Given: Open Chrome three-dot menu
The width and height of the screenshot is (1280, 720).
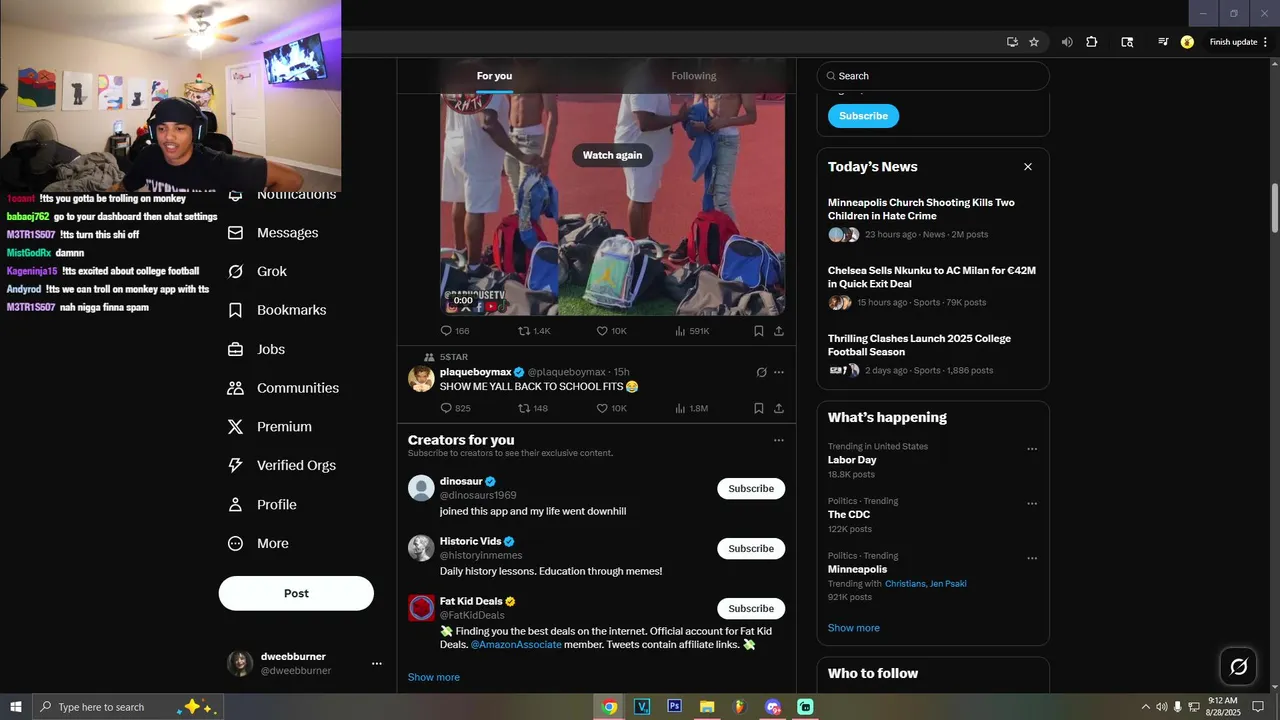Looking at the screenshot, I should click(1266, 42).
